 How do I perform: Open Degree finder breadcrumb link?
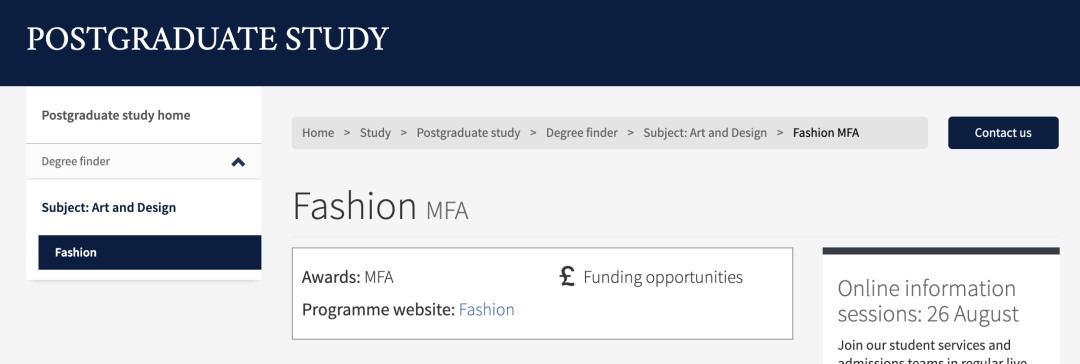[x=581, y=132]
